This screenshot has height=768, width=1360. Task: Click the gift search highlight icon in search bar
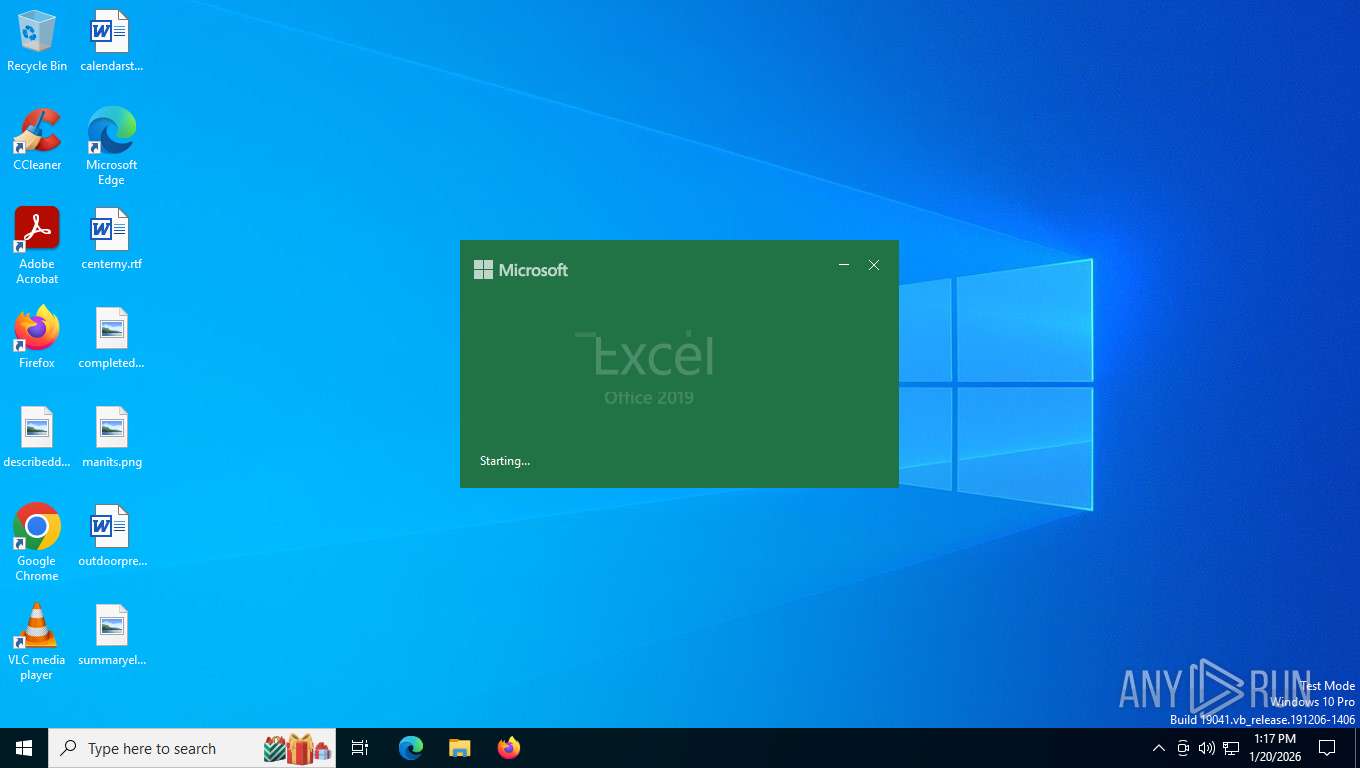[x=297, y=748]
